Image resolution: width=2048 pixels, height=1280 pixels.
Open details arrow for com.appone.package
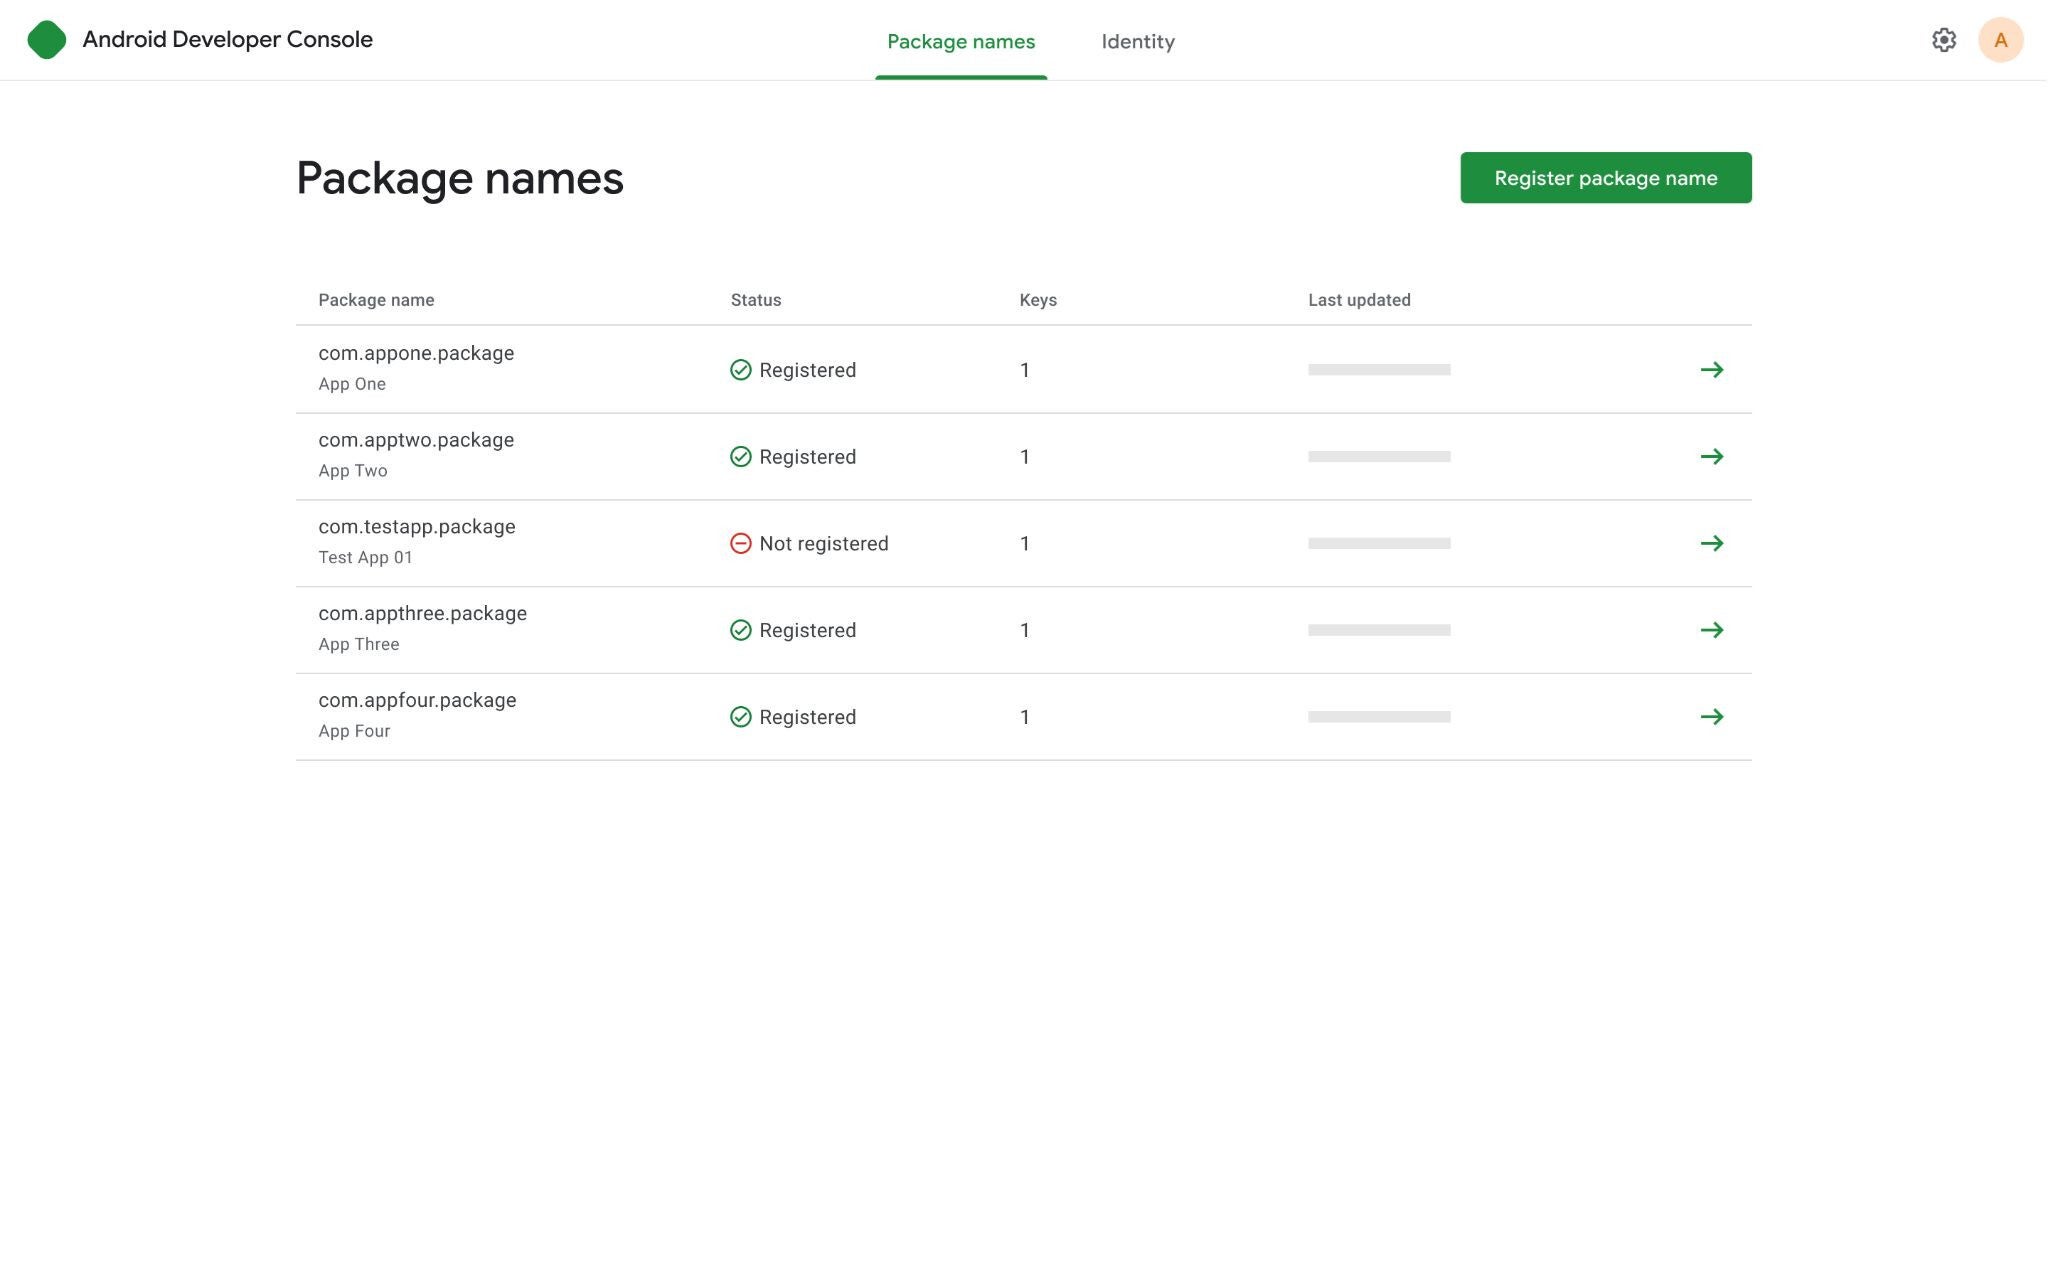[1712, 369]
